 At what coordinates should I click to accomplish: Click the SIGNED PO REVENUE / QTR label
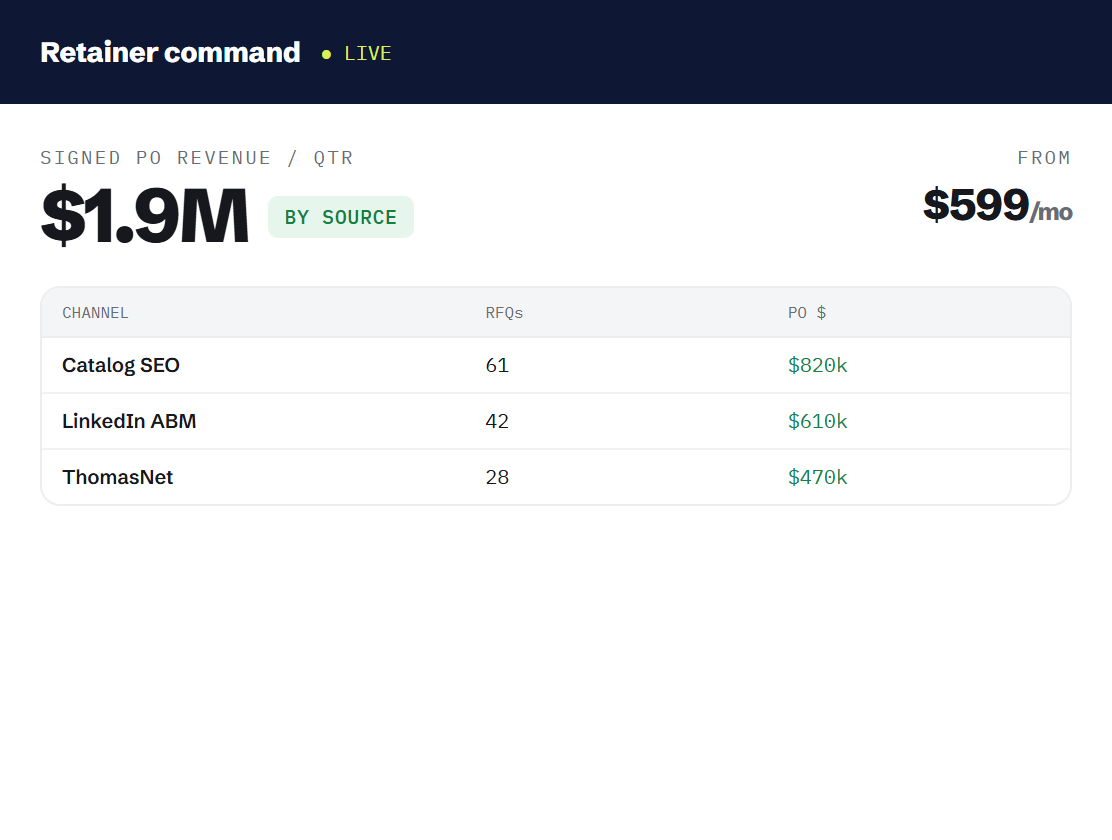(196, 158)
